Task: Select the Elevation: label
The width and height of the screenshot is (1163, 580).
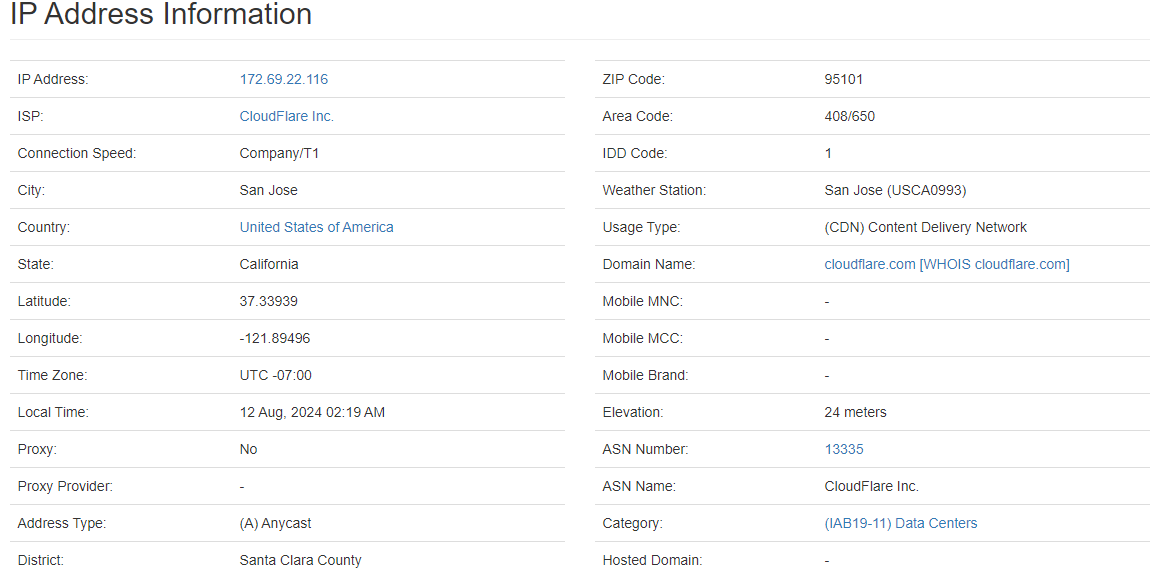Action: click(633, 412)
